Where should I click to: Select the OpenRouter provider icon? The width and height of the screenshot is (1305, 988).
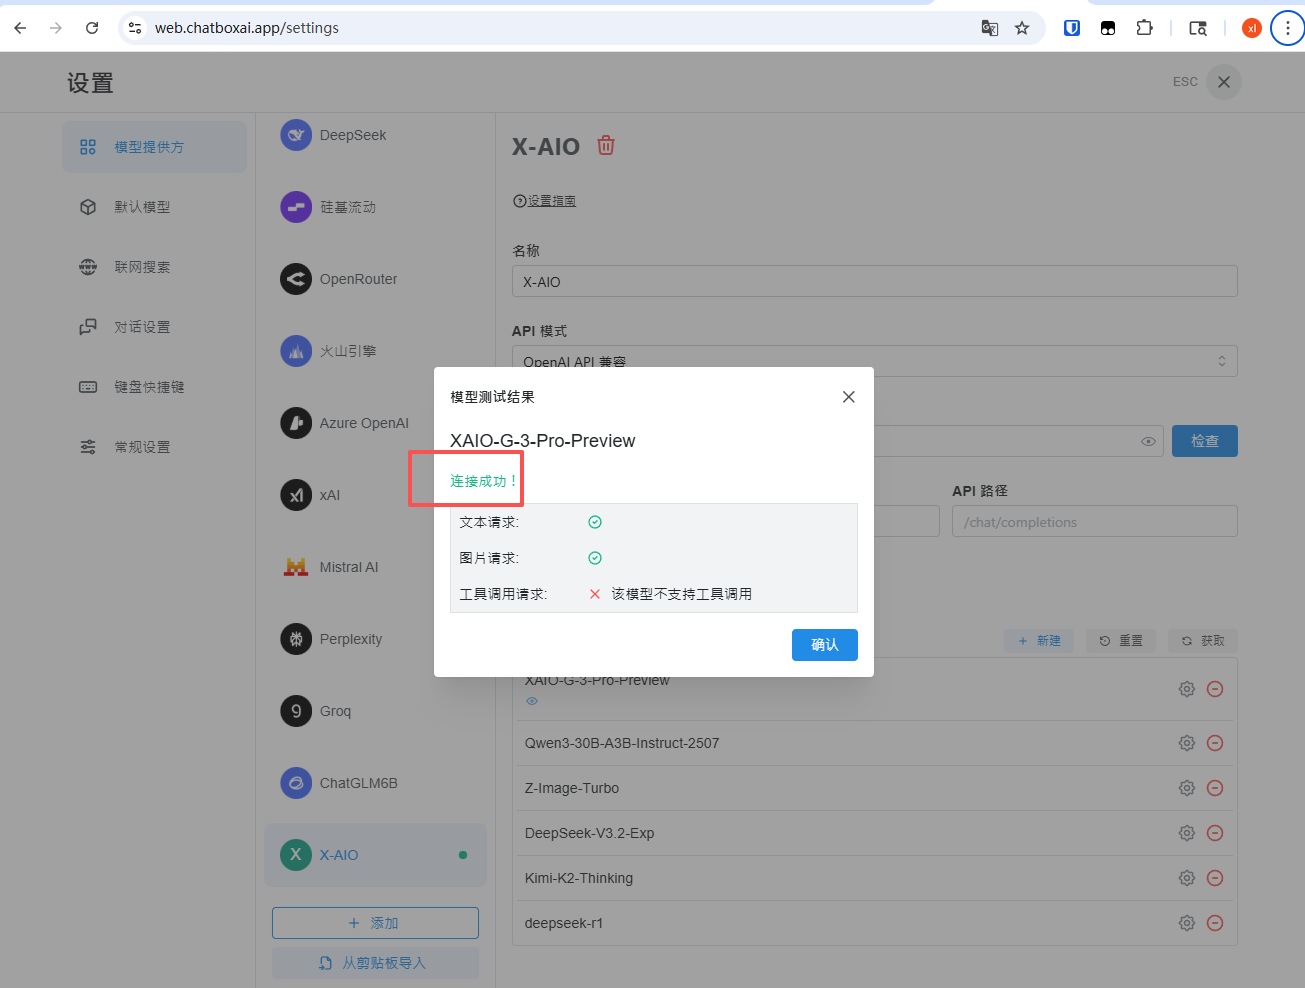click(x=296, y=279)
